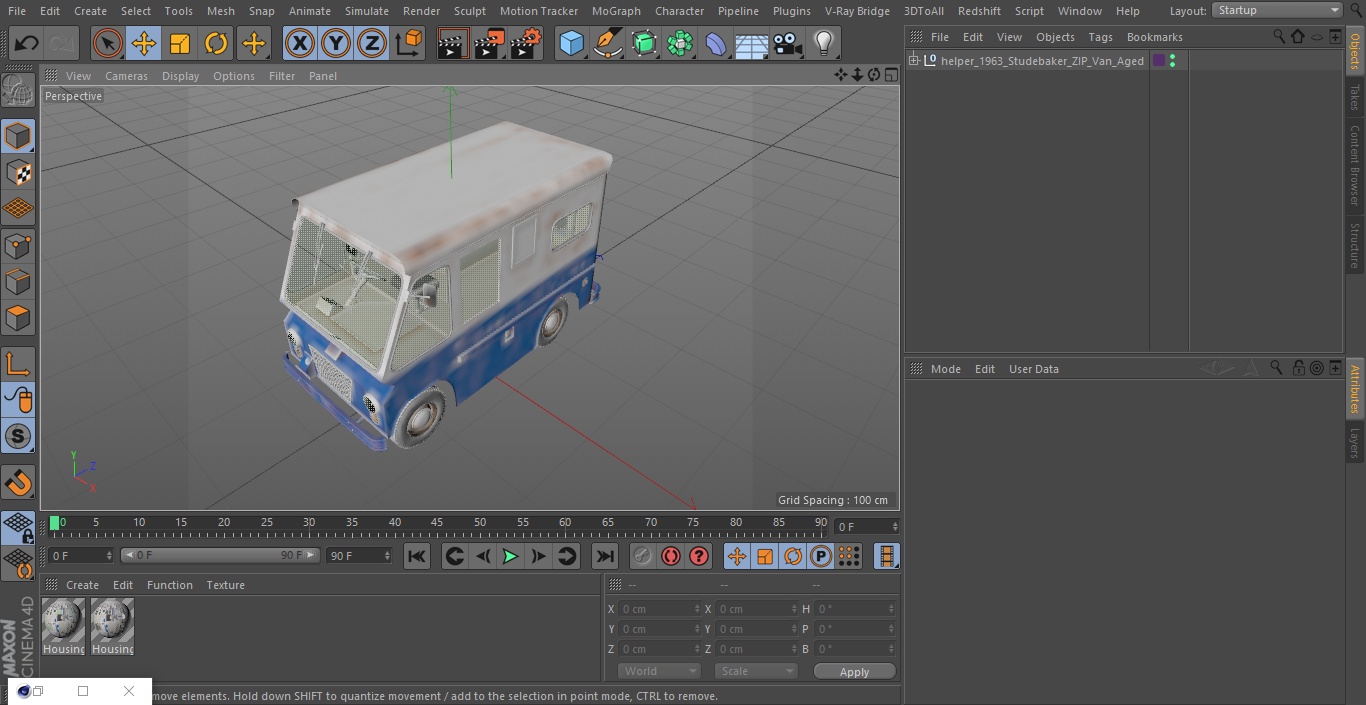Click the current frame field at timeline end
The width and height of the screenshot is (1366, 705).
point(866,526)
